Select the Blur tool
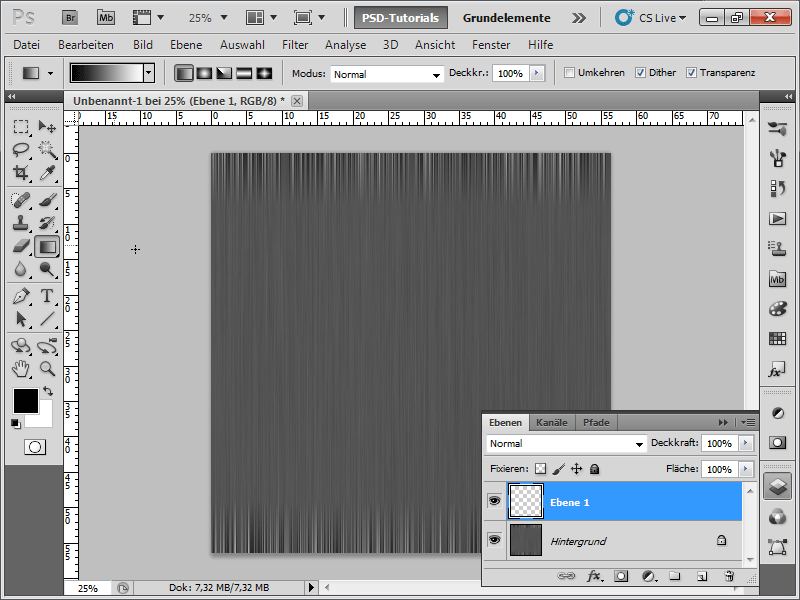The height and width of the screenshot is (600, 800). (x=21, y=269)
